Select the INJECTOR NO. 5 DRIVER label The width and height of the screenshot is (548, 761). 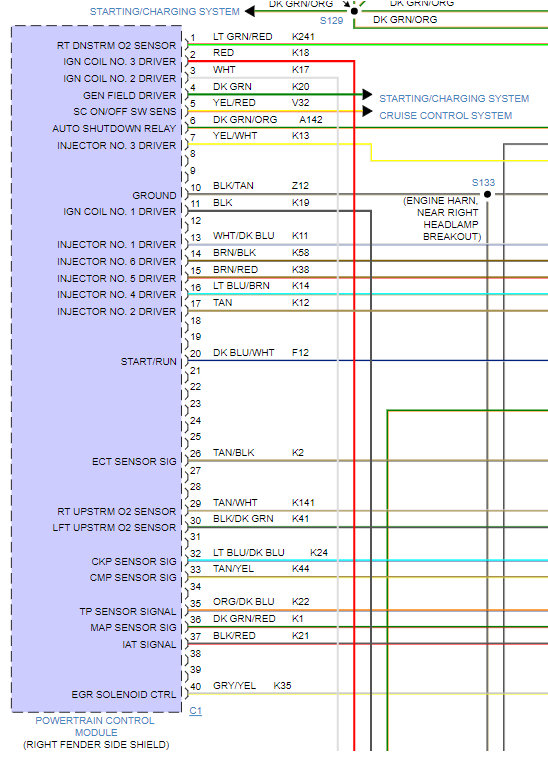point(116,279)
